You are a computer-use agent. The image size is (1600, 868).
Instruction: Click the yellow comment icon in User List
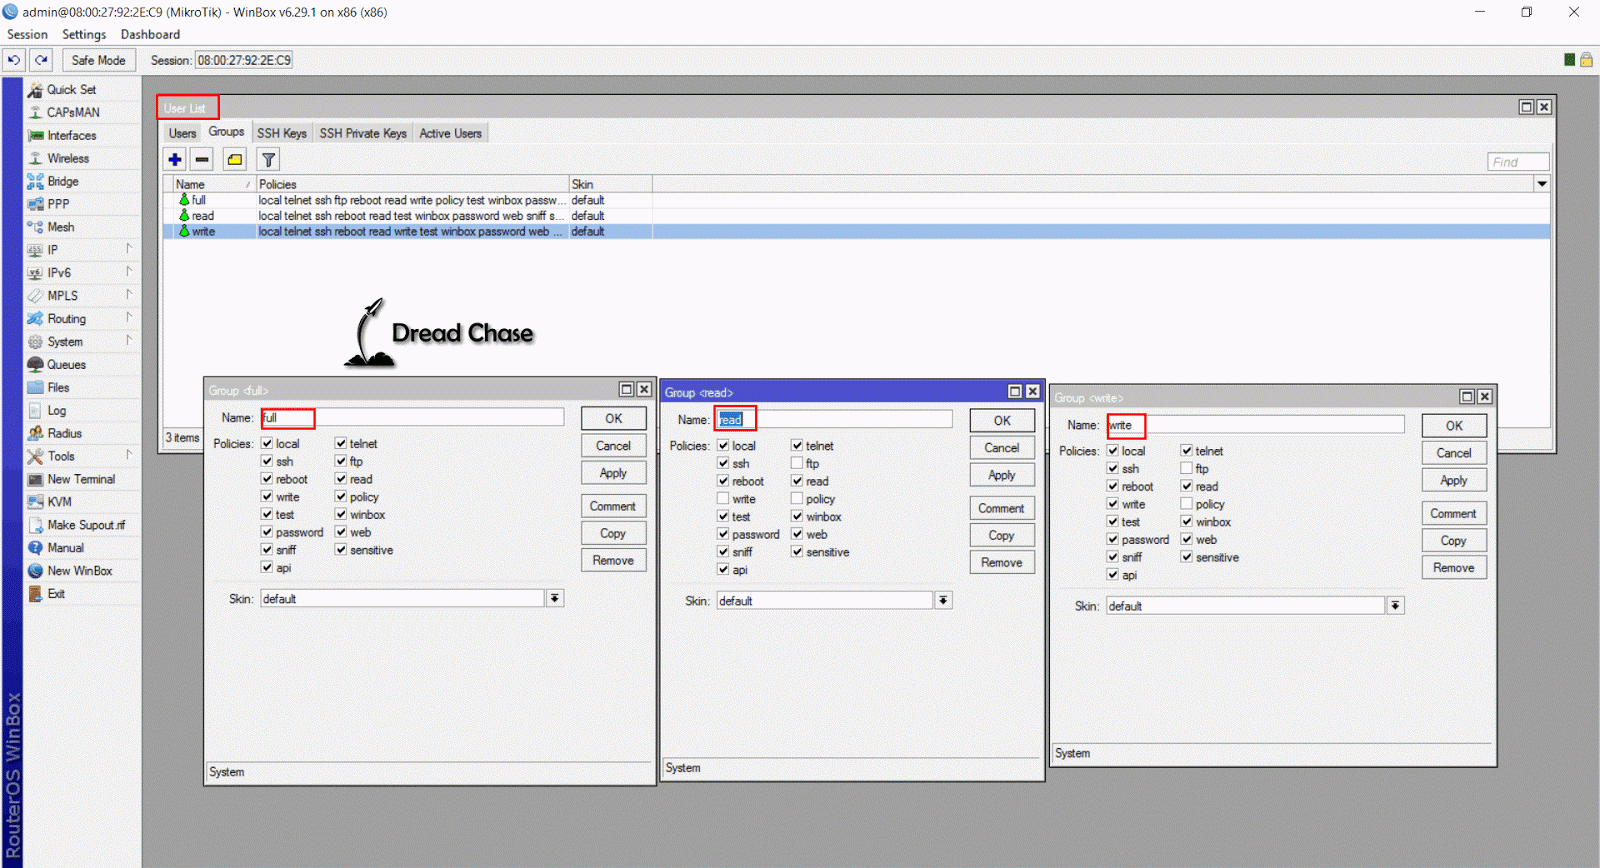(x=235, y=159)
